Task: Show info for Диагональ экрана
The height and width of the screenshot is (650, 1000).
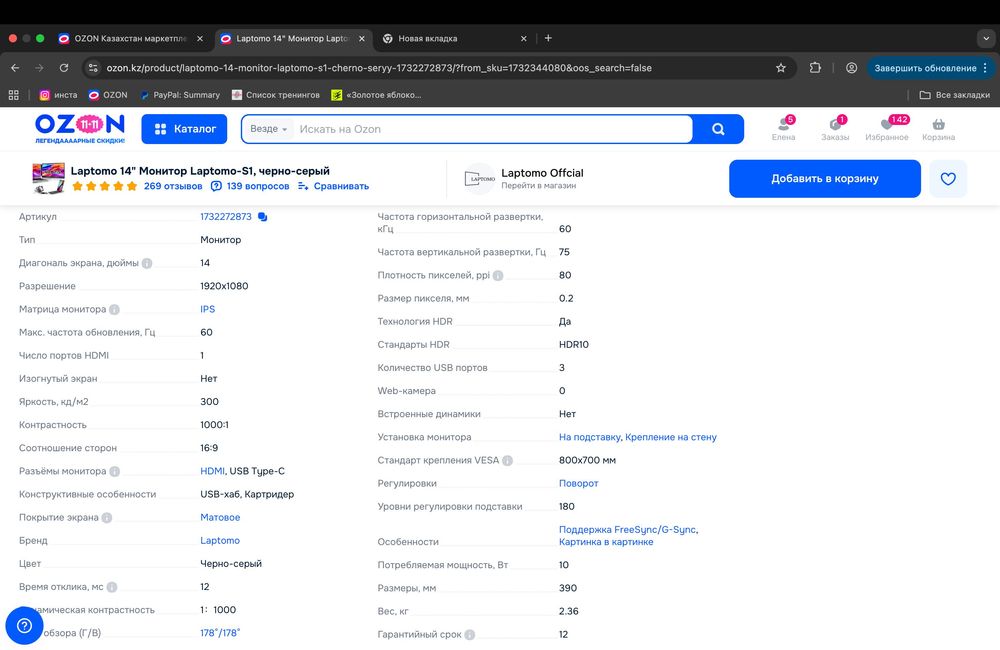Action: (x=147, y=263)
